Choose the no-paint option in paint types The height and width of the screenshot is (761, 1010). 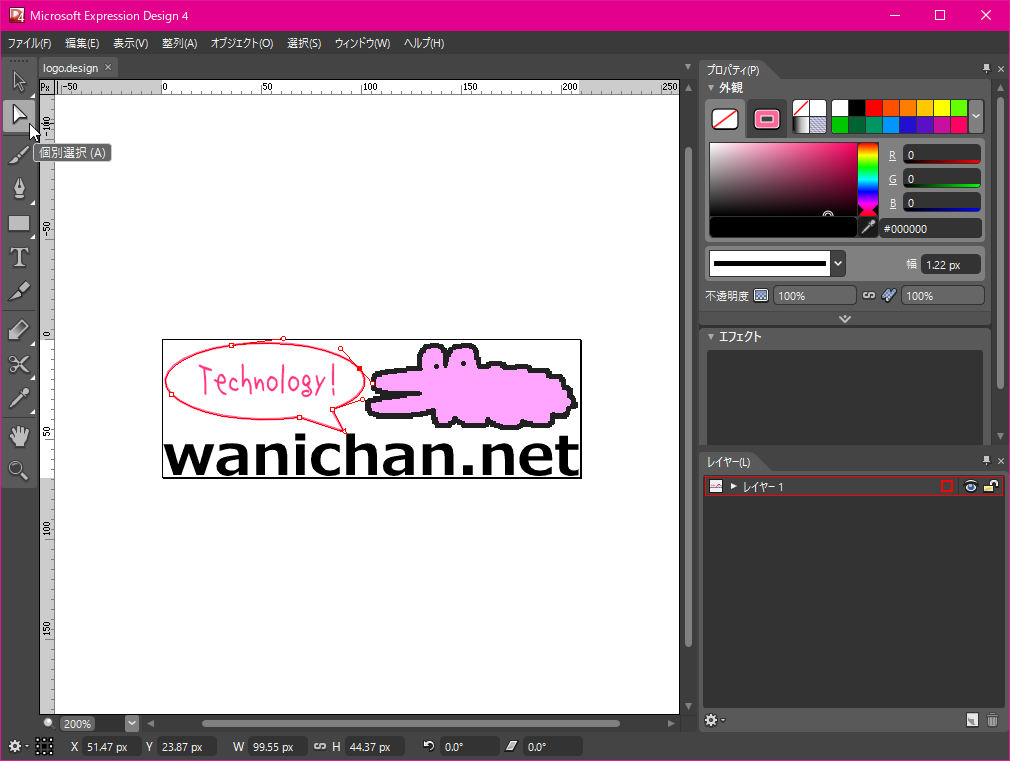pyautogui.click(x=801, y=108)
